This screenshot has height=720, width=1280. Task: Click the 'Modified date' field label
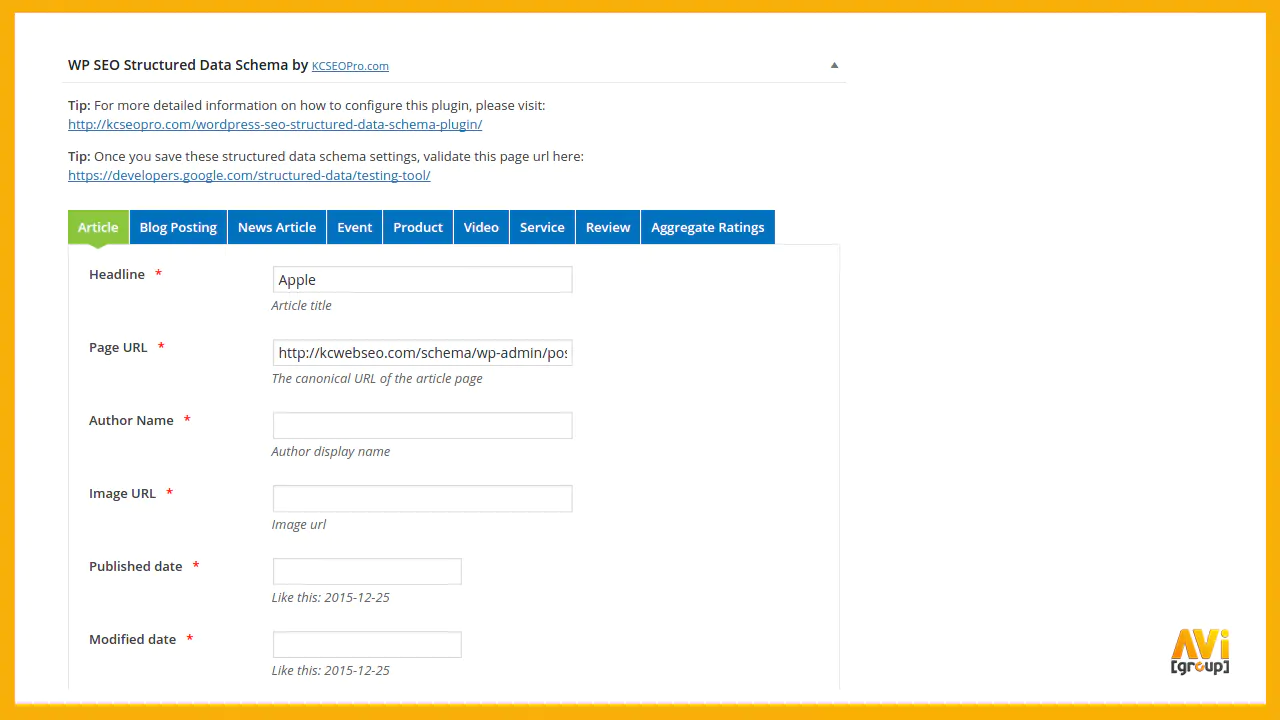pyautogui.click(x=132, y=639)
